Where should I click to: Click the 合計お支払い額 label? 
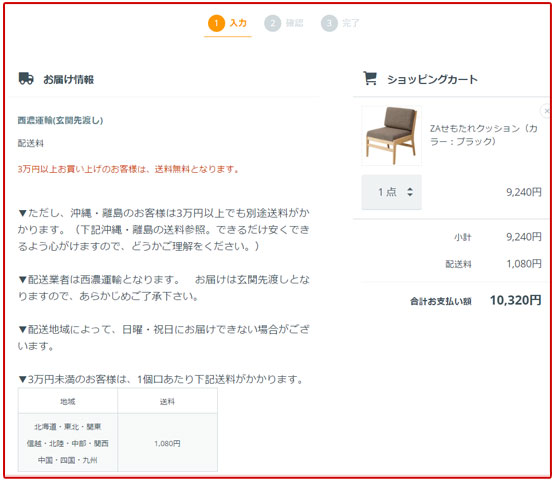[440, 301]
